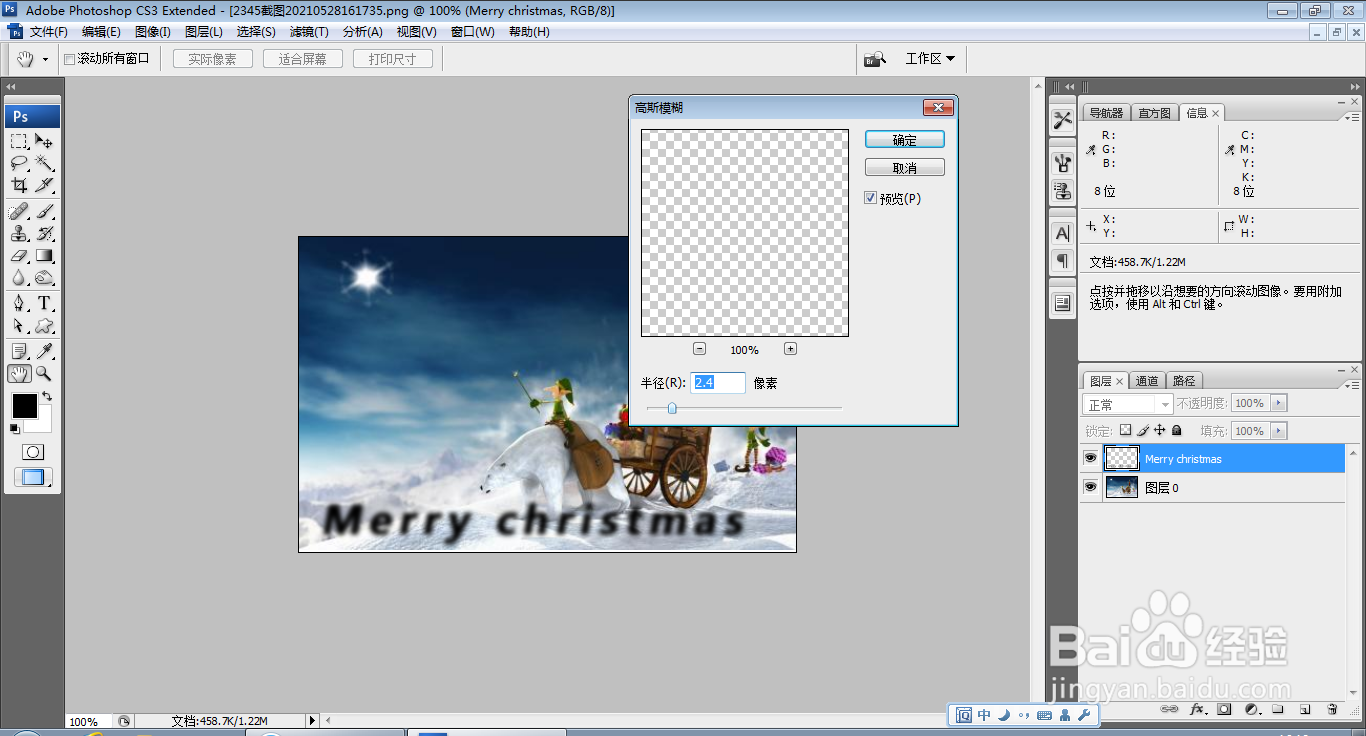Select the History Brush tool

pos(44,234)
